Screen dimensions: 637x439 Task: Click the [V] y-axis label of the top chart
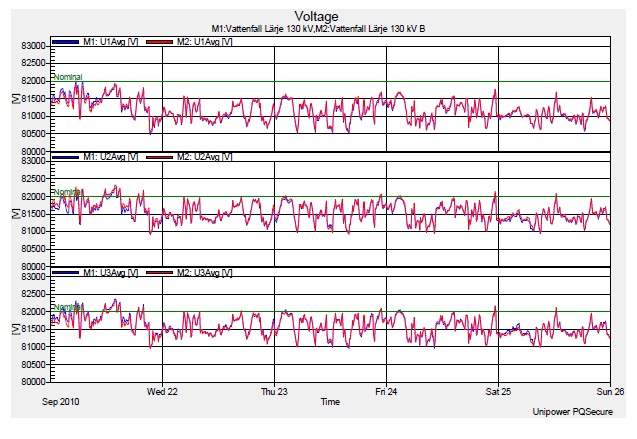(15, 98)
